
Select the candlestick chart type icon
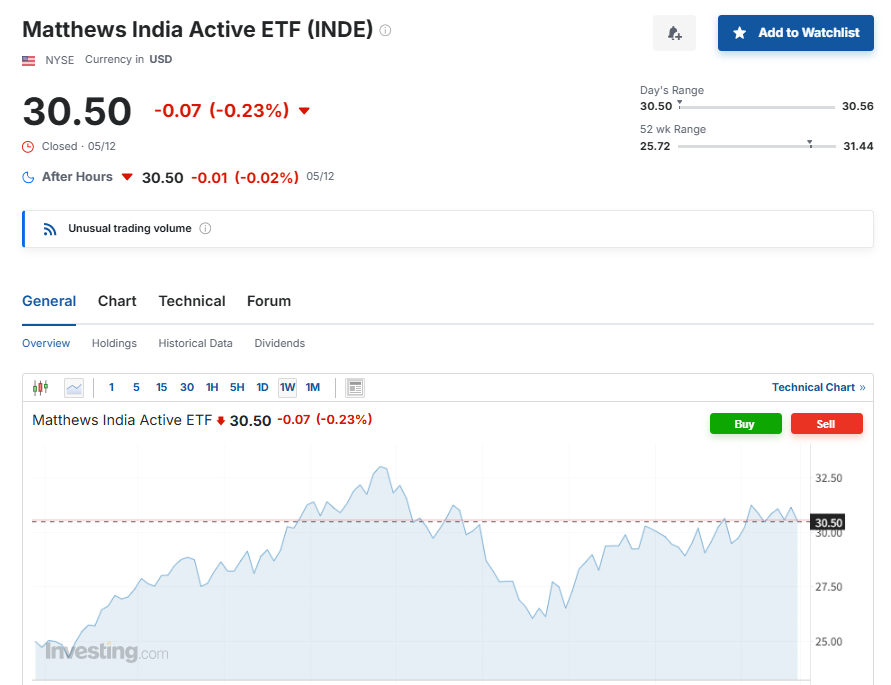tap(40, 388)
